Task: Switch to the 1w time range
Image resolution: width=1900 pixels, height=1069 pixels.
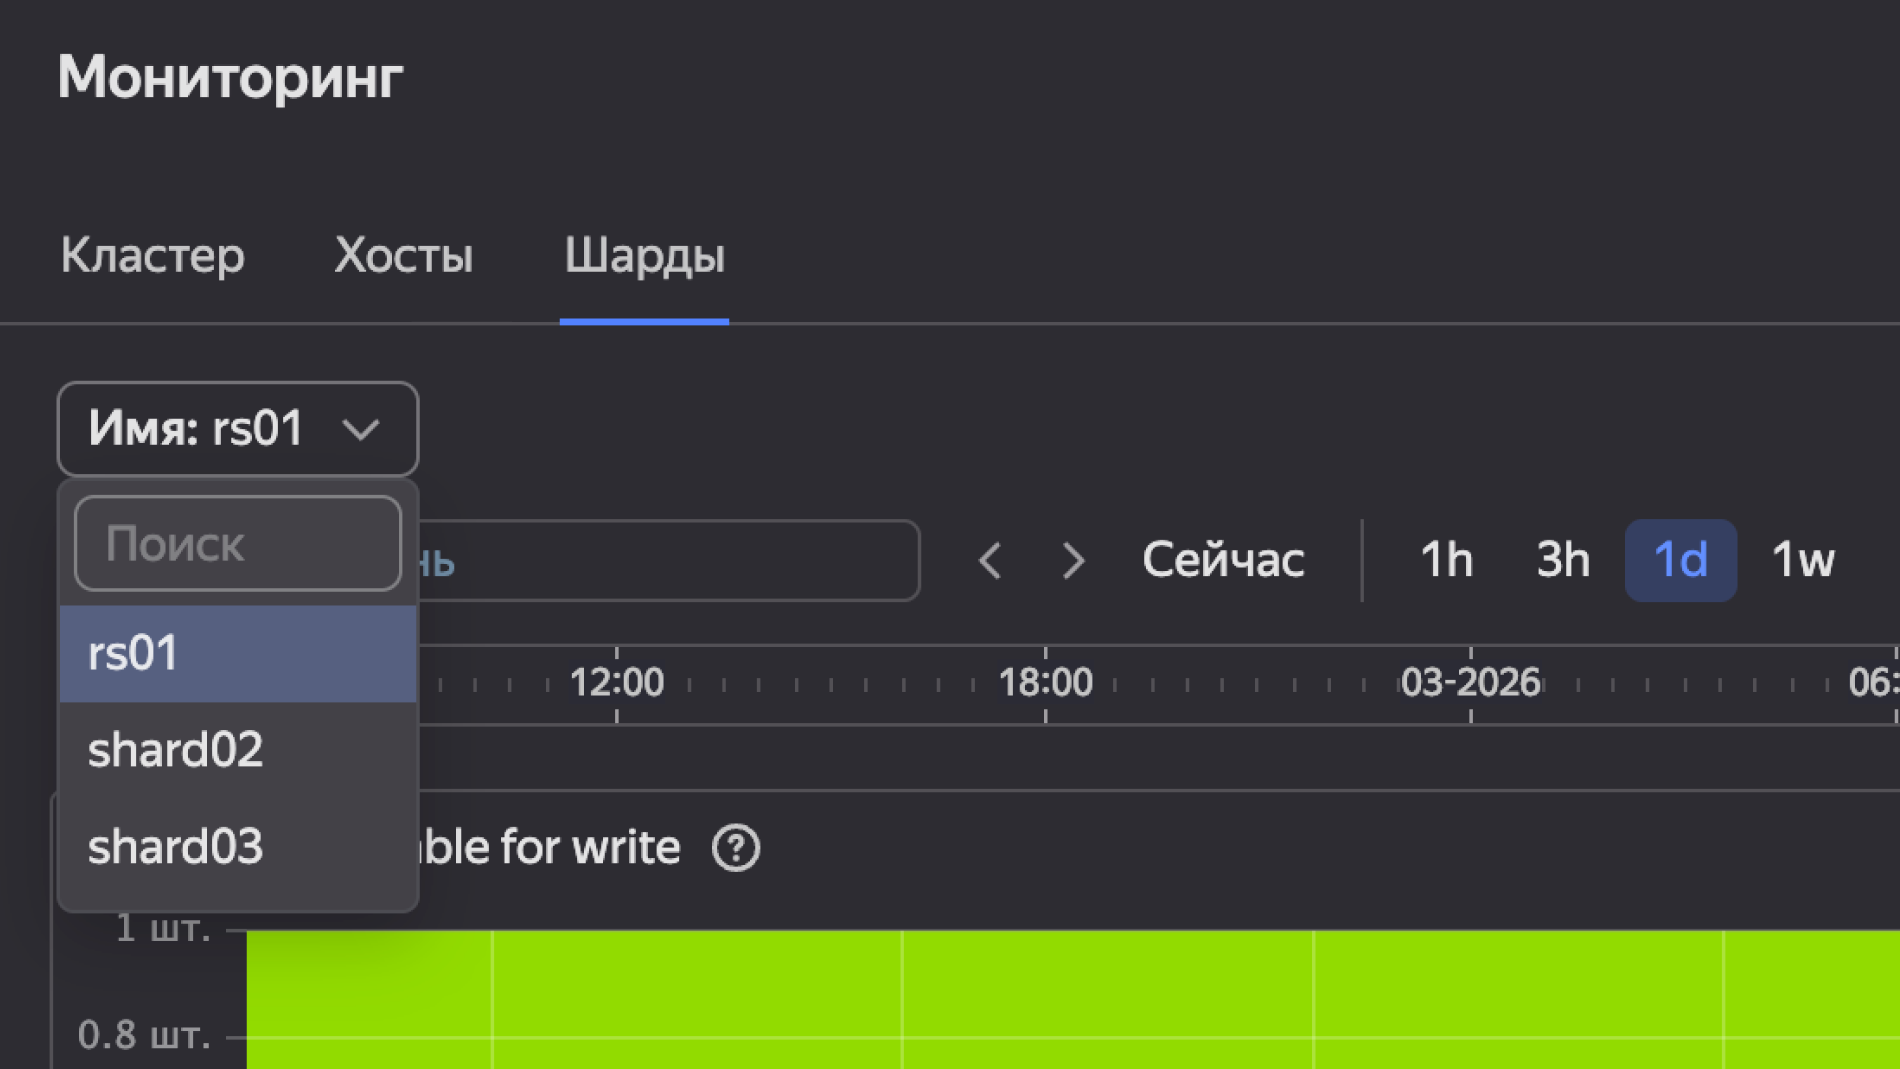Action: point(1802,560)
